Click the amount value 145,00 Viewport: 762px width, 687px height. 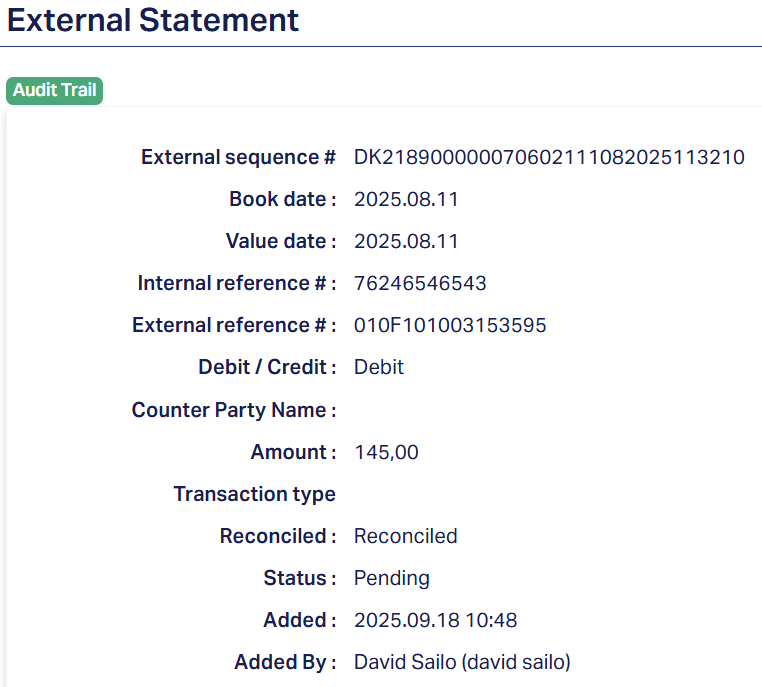(x=386, y=452)
